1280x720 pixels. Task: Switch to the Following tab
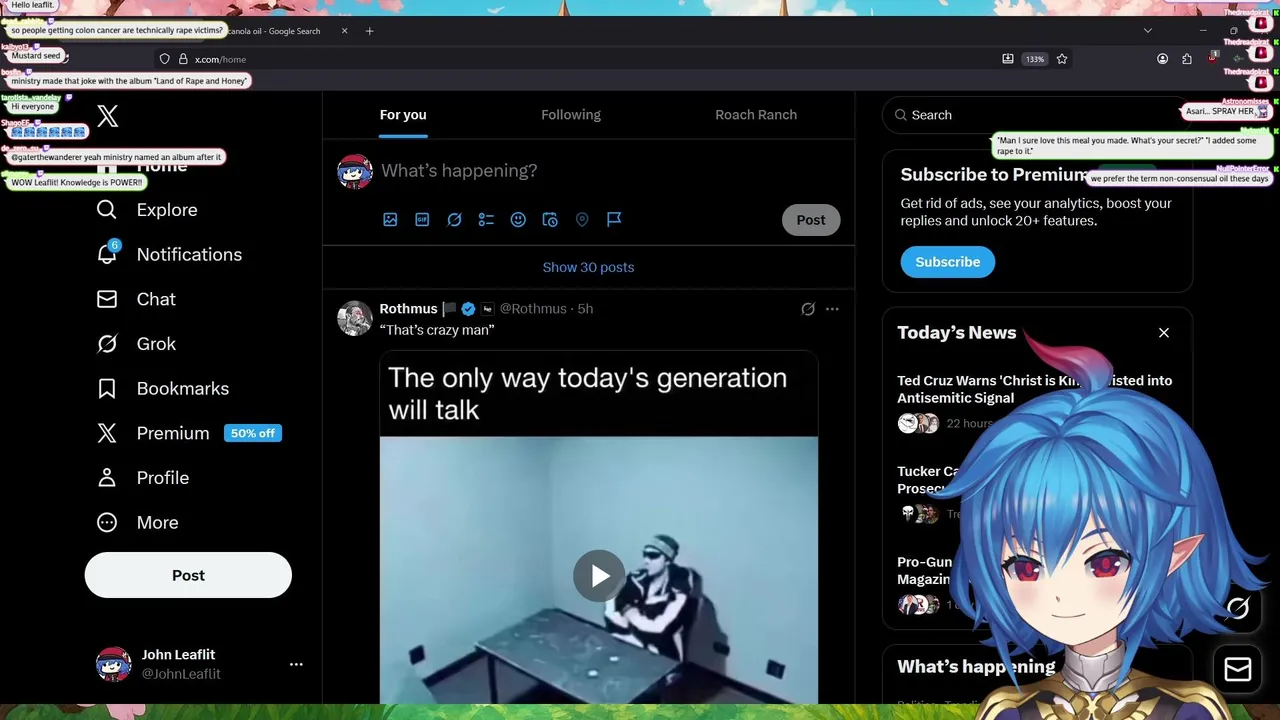click(x=571, y=114)
